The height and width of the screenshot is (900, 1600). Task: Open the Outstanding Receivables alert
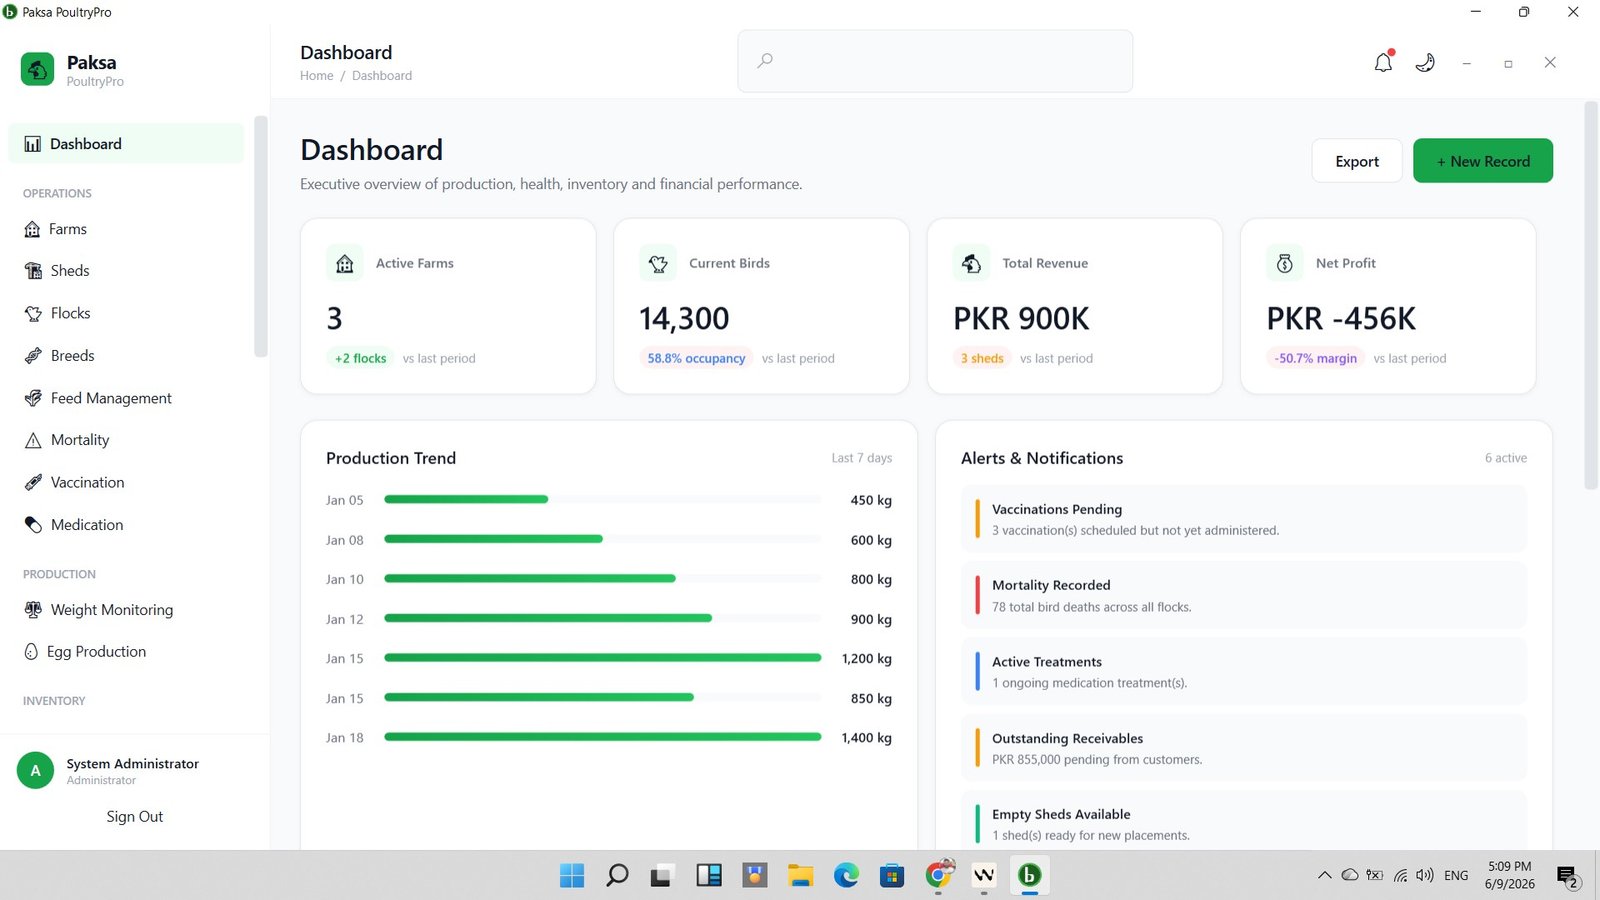click(x=1244, y=748)
